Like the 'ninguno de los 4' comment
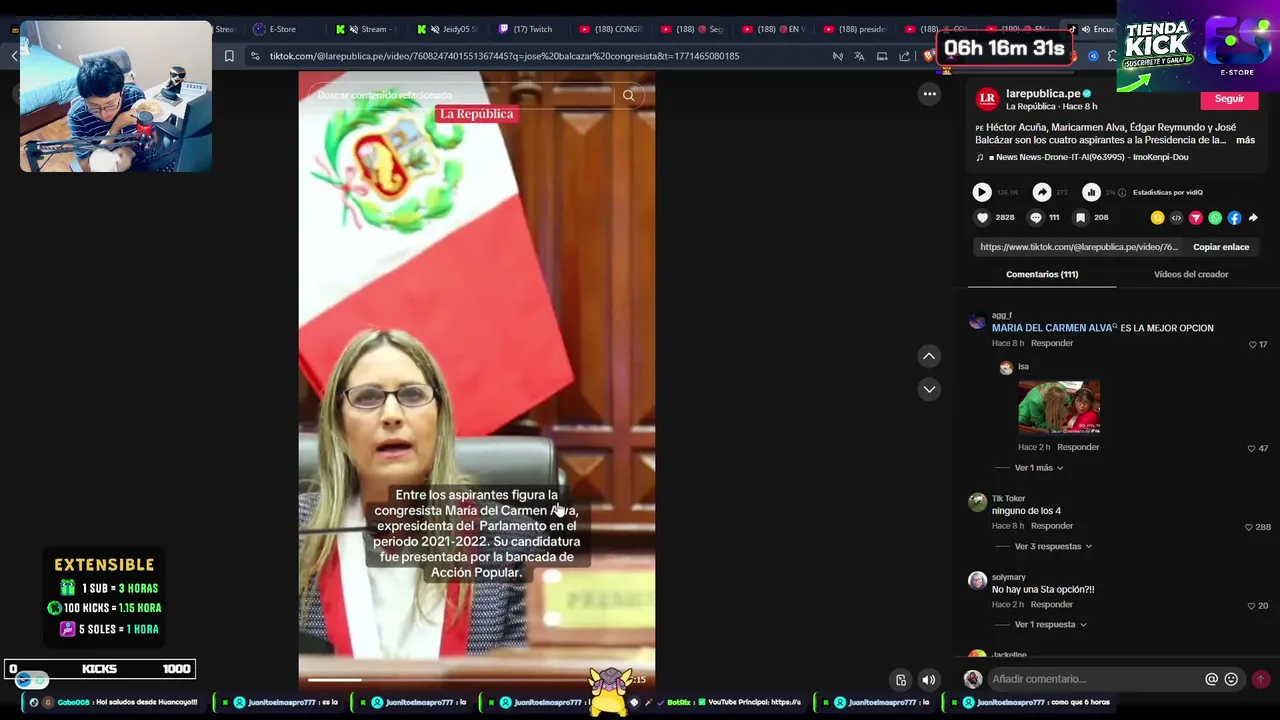1280x720 pixels. pyautogui.click(x=1248, y=527)
